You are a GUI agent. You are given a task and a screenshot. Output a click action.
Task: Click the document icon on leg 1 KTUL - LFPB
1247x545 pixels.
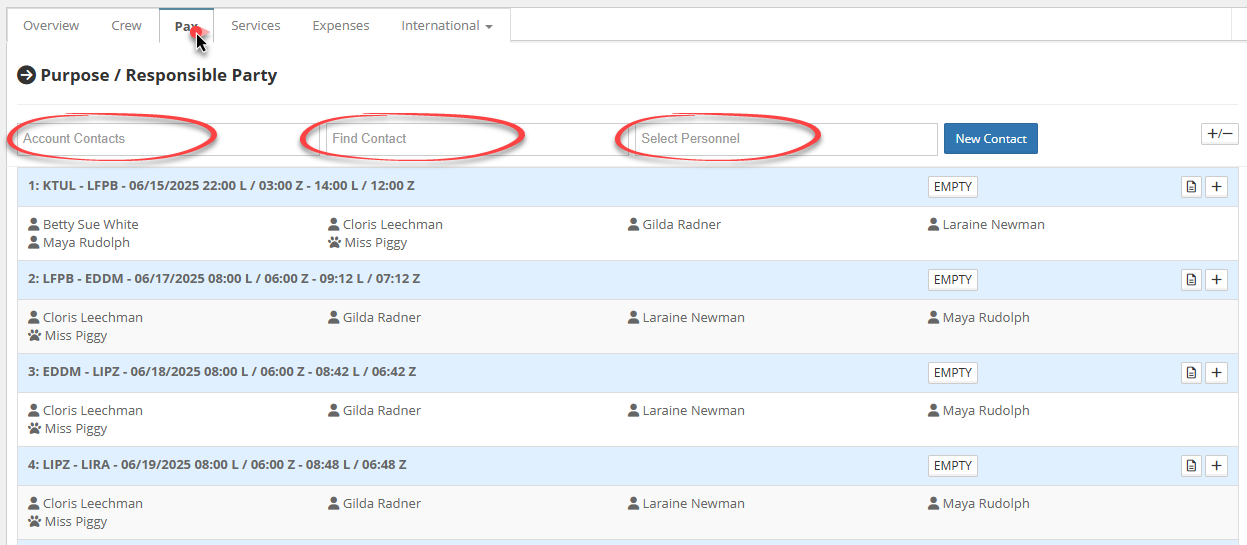[x=1191, y=187]
